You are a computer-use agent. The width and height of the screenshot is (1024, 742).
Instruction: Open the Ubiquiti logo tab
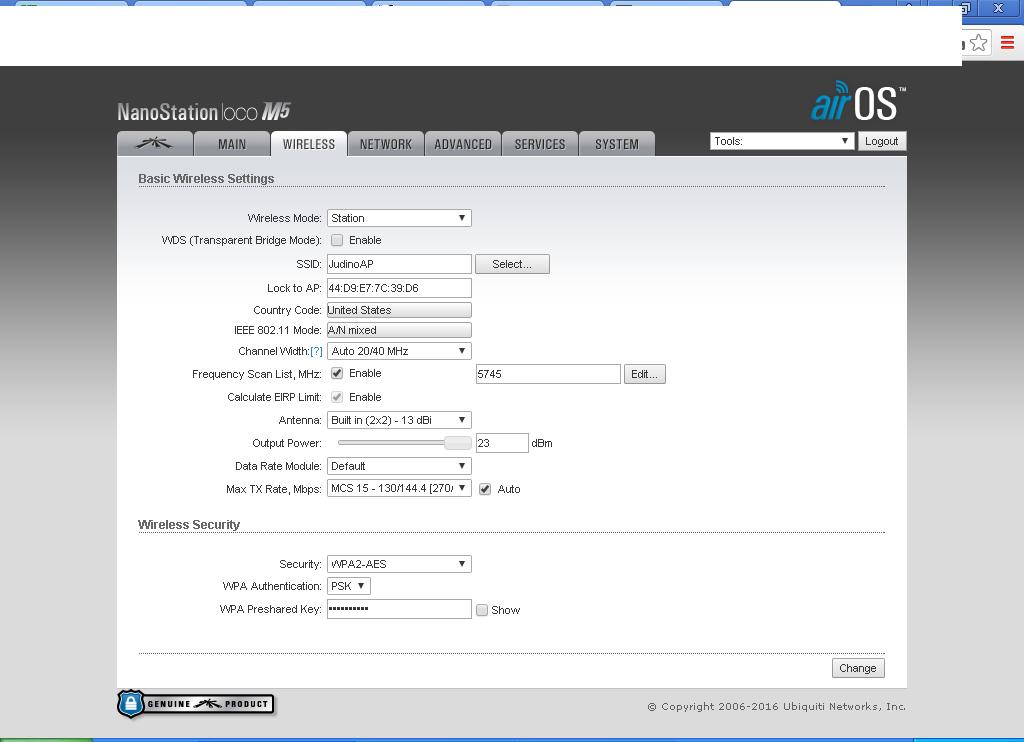(x=155, y=144)
